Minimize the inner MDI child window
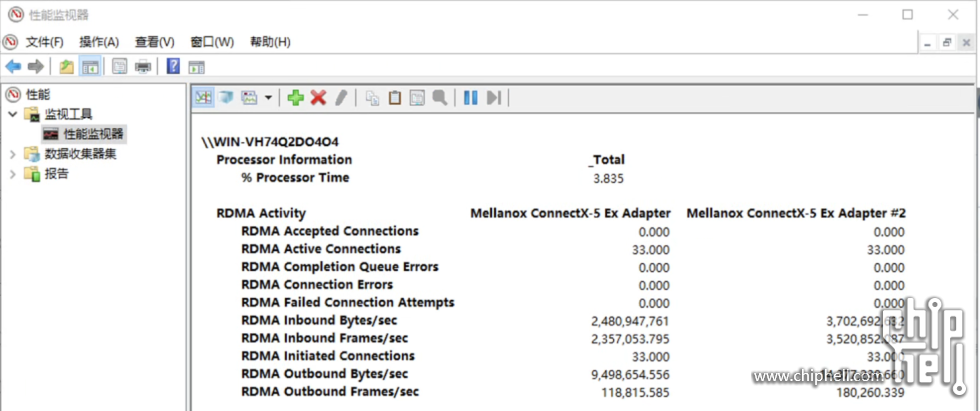The height and width of the screenshot is (411, 980). click(927, 42)
